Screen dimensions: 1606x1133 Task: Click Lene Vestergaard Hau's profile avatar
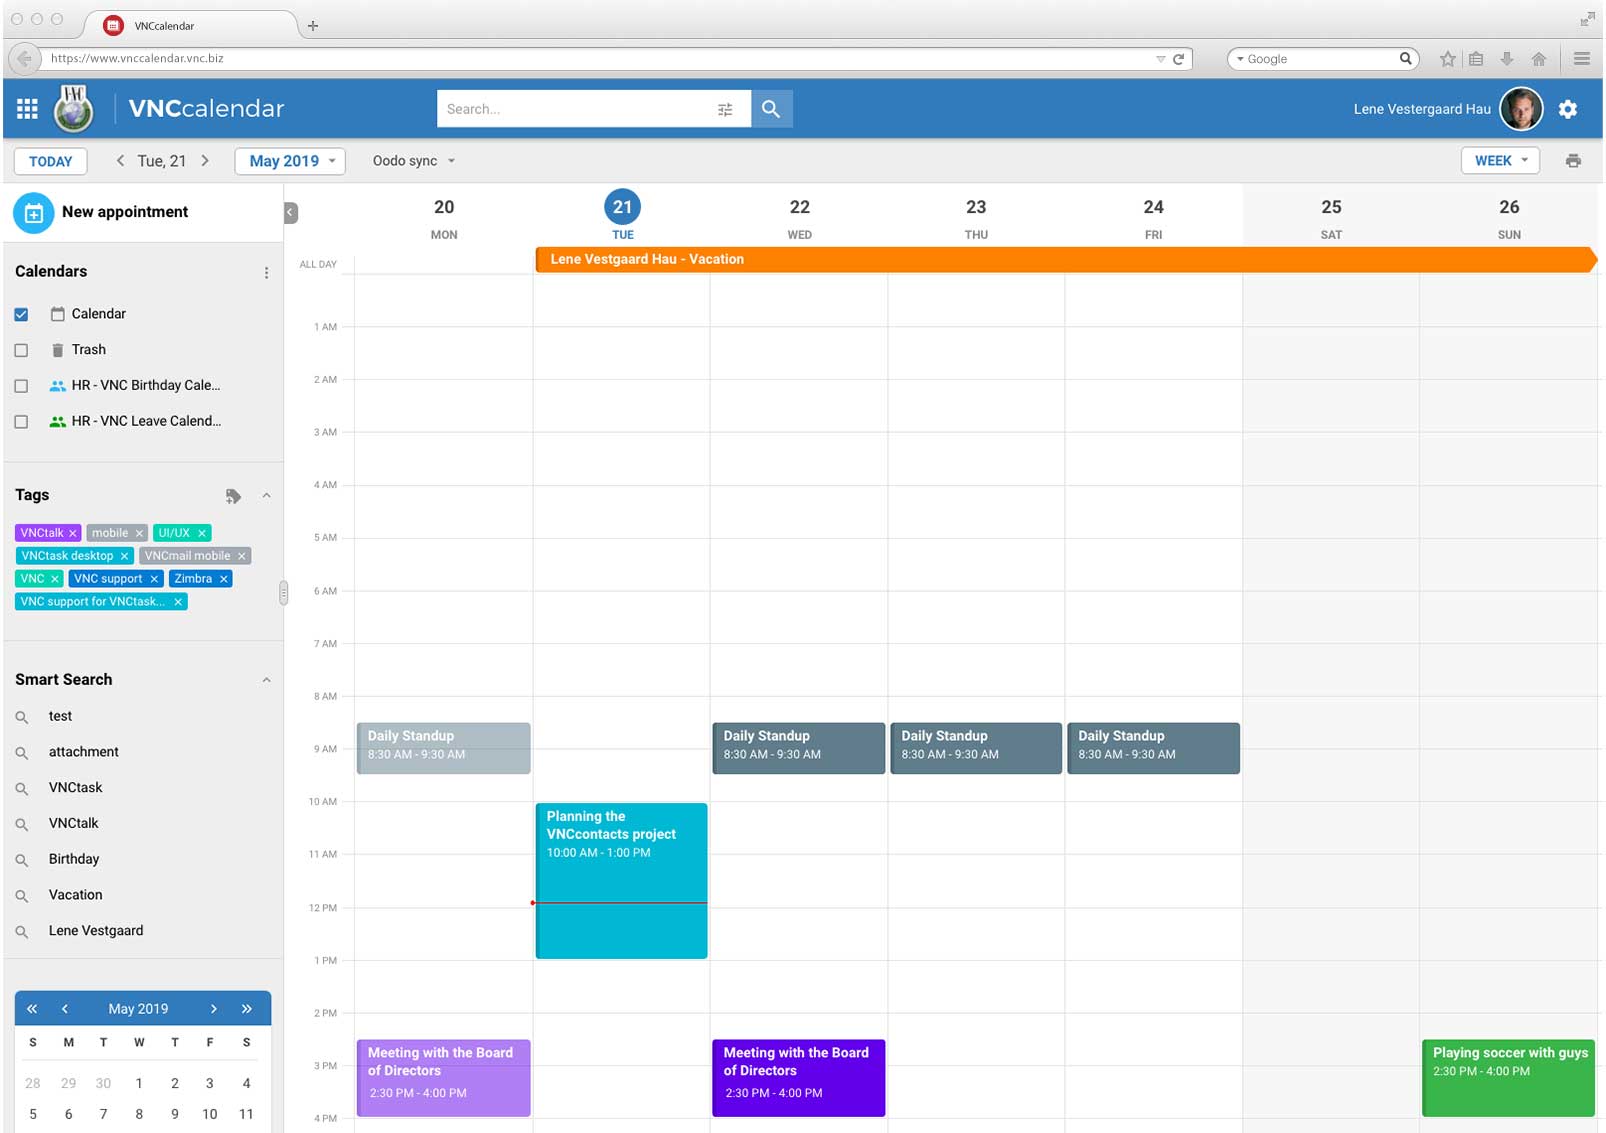coord(1521,109)
